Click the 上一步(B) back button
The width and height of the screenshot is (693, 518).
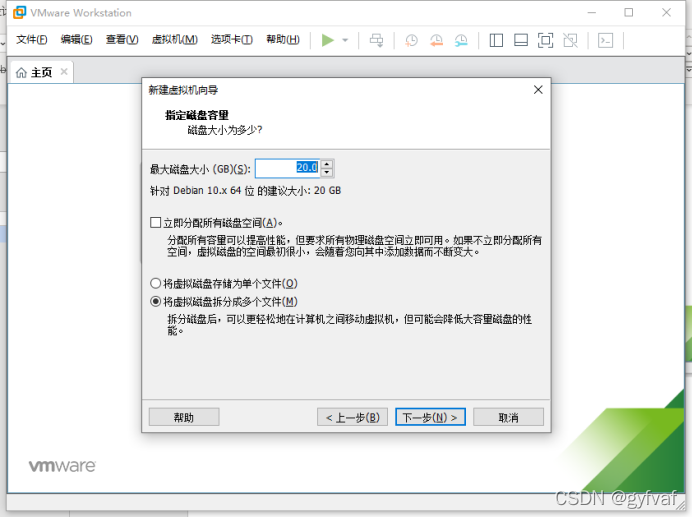pos(352,417)
